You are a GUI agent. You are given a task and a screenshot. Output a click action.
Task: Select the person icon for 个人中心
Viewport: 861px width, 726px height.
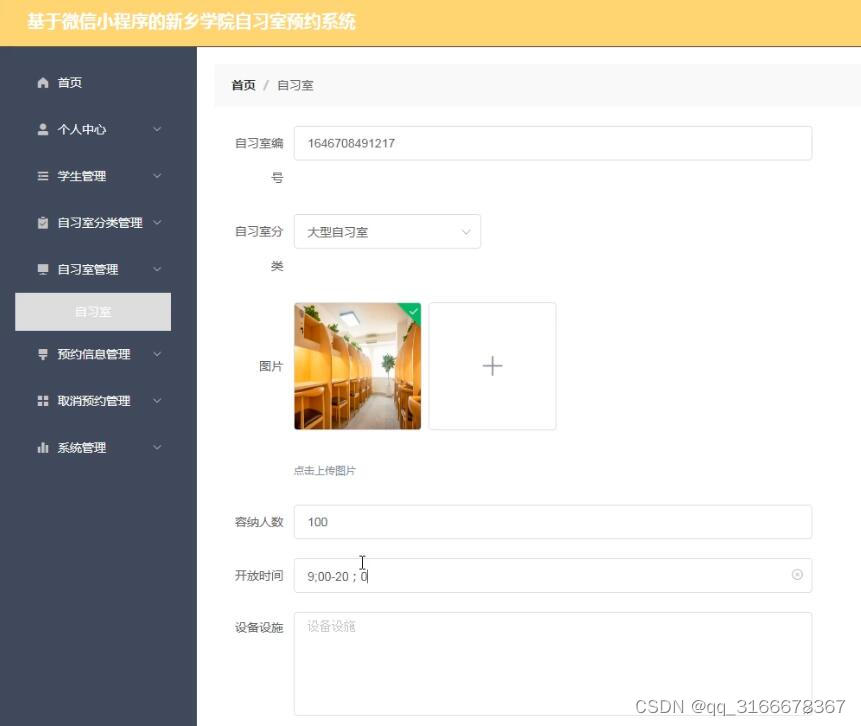click(42, 129)
